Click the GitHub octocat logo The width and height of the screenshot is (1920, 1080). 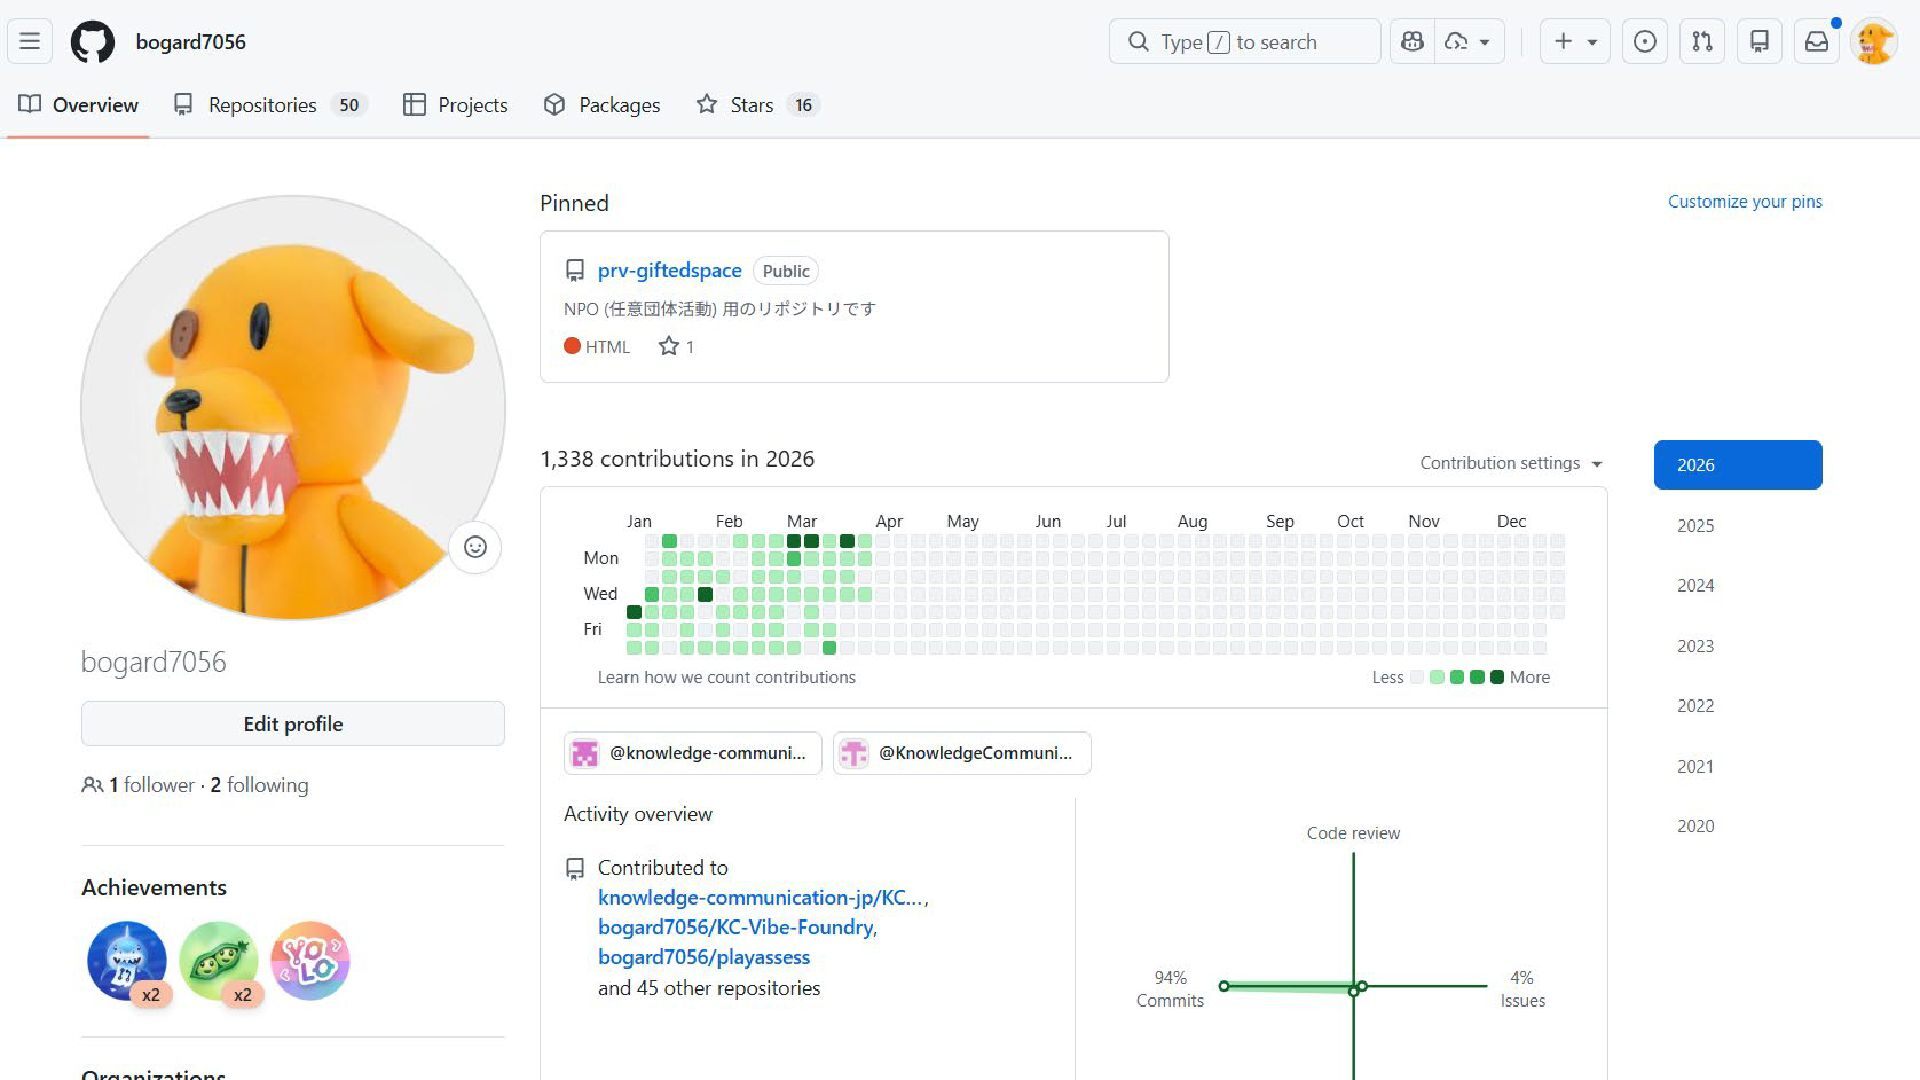coord(92,42)
